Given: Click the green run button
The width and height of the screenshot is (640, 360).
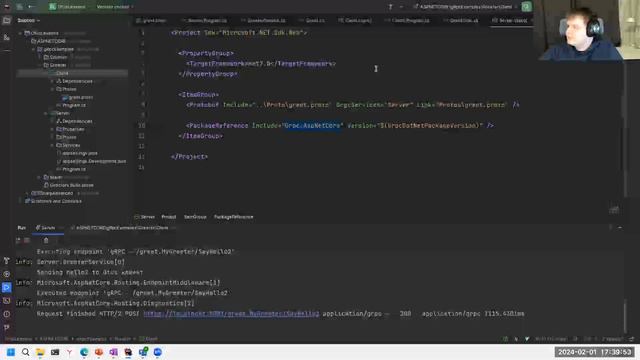Looking at the screenshot, I should [527, 7].
